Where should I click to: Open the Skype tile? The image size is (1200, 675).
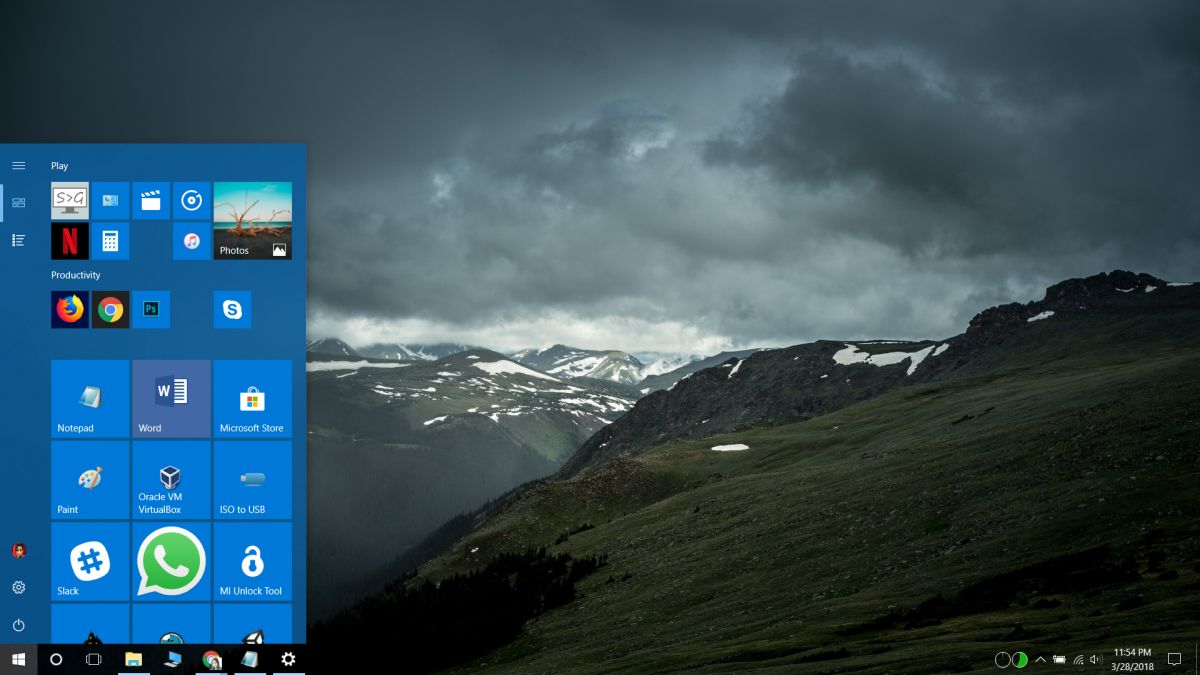pyautogui.click(x=232, y=310)
